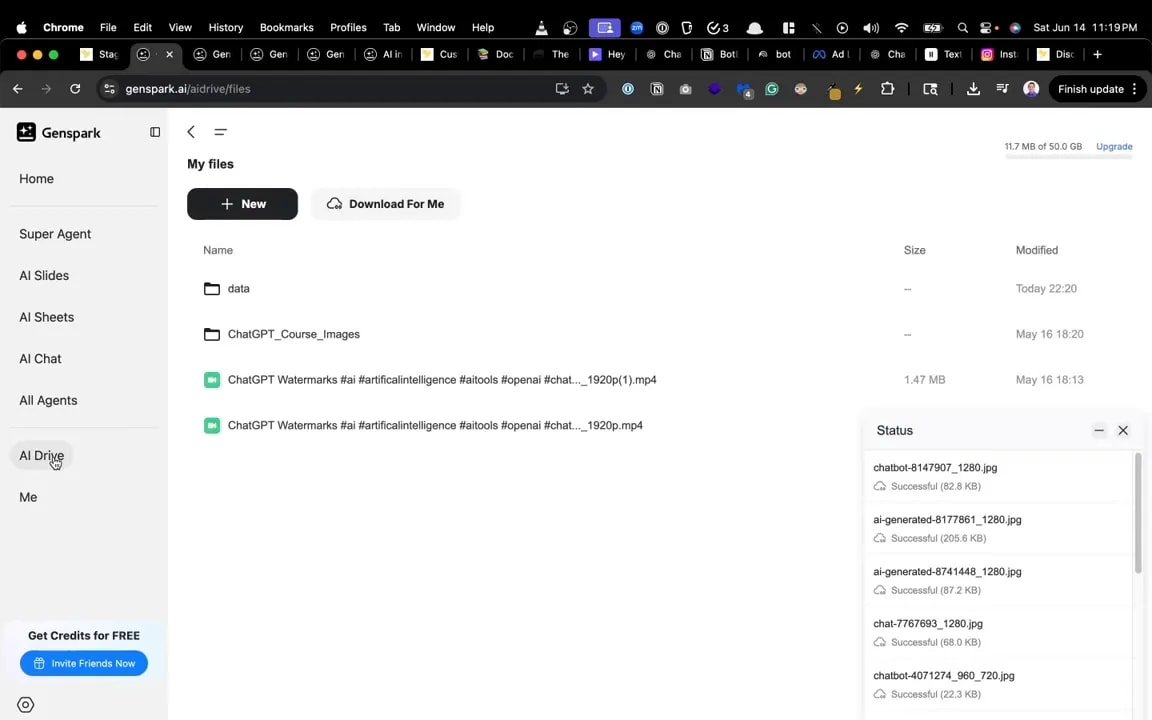Click the Upgrade link for storage
The height and width of the screenshot is (720, 1152).
1114,146
